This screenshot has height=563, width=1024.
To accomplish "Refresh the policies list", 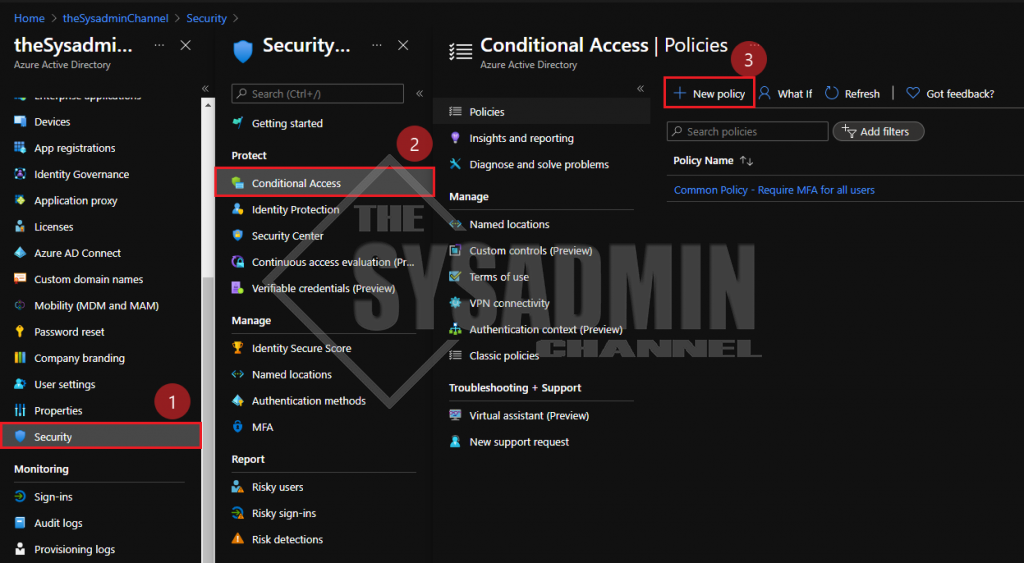I will click(x=852, y=93).
